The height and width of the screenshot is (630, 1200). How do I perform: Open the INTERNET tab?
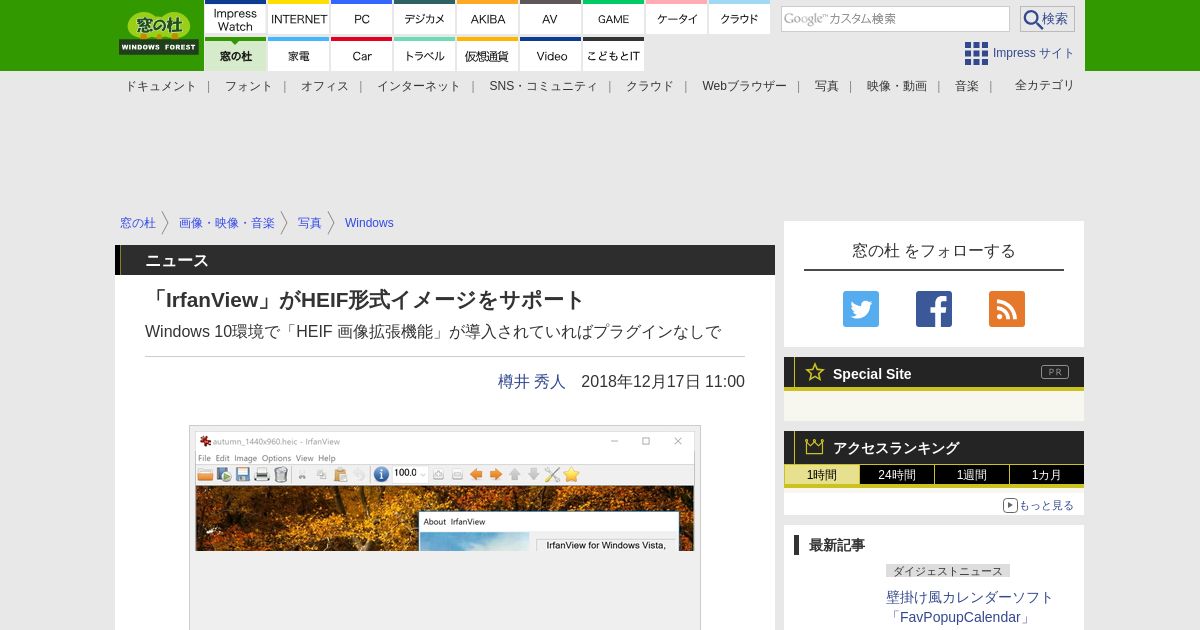(x=299, y=19)
